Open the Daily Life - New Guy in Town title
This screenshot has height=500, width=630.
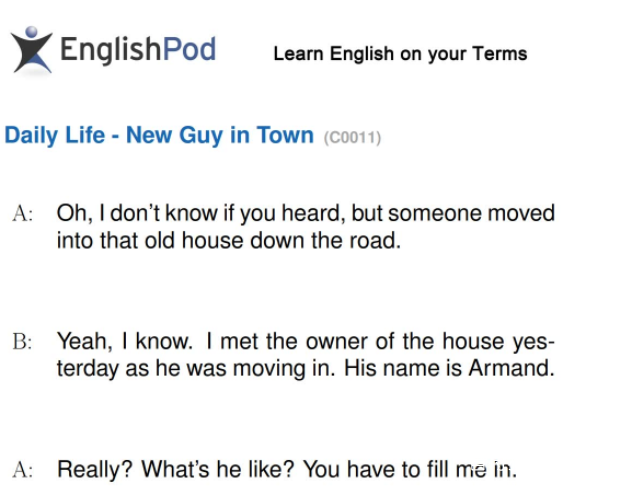pos(159,135)
